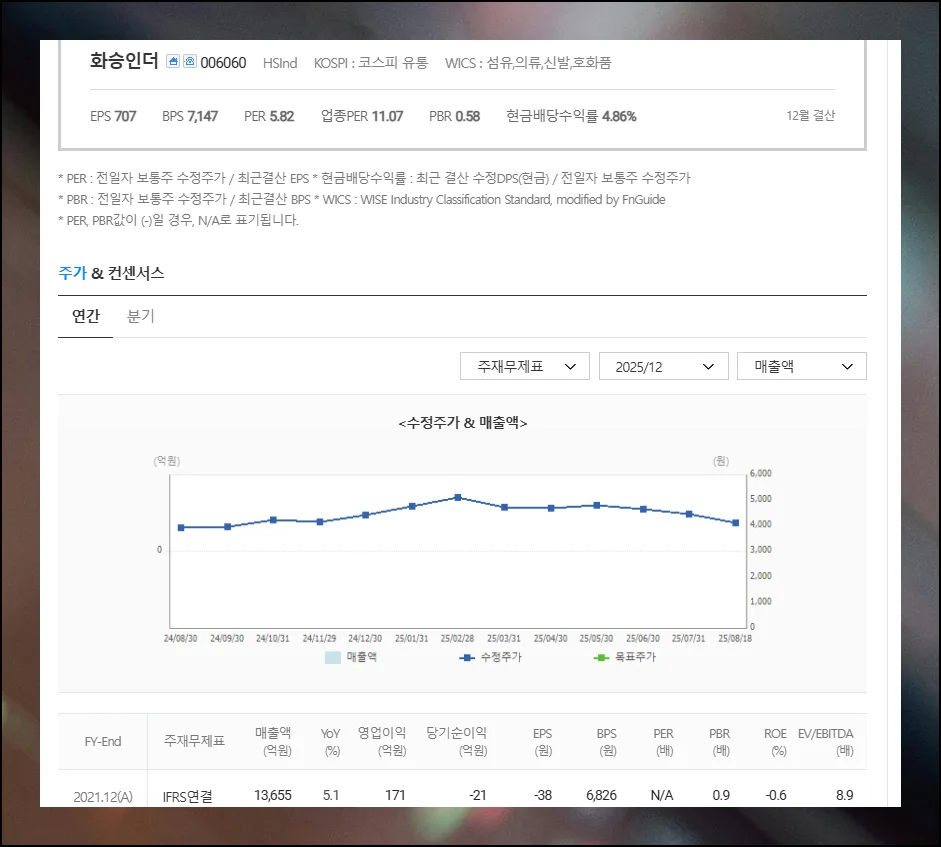Image resolution: width=941 pixels, height=847 pixels.
Task: Click the 컨센서스 heading text
Action: [x=136, y=272]
